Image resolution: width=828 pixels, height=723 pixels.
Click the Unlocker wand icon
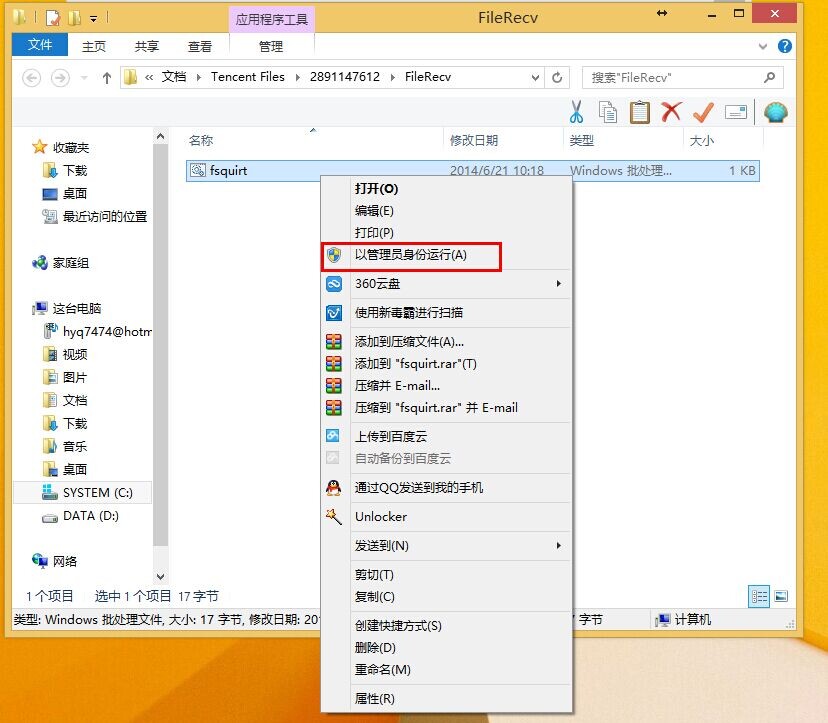(334, 517)
